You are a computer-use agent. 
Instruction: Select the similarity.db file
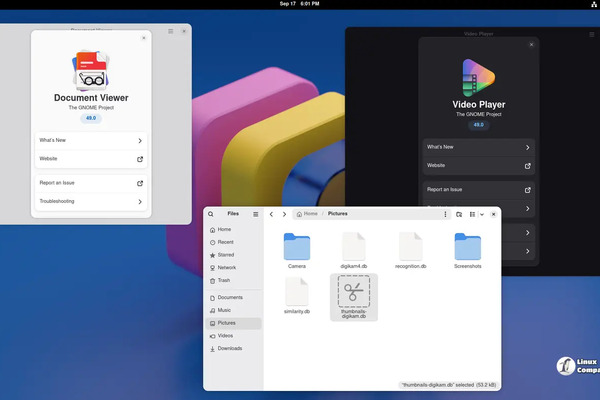click(x=297, y=296)
